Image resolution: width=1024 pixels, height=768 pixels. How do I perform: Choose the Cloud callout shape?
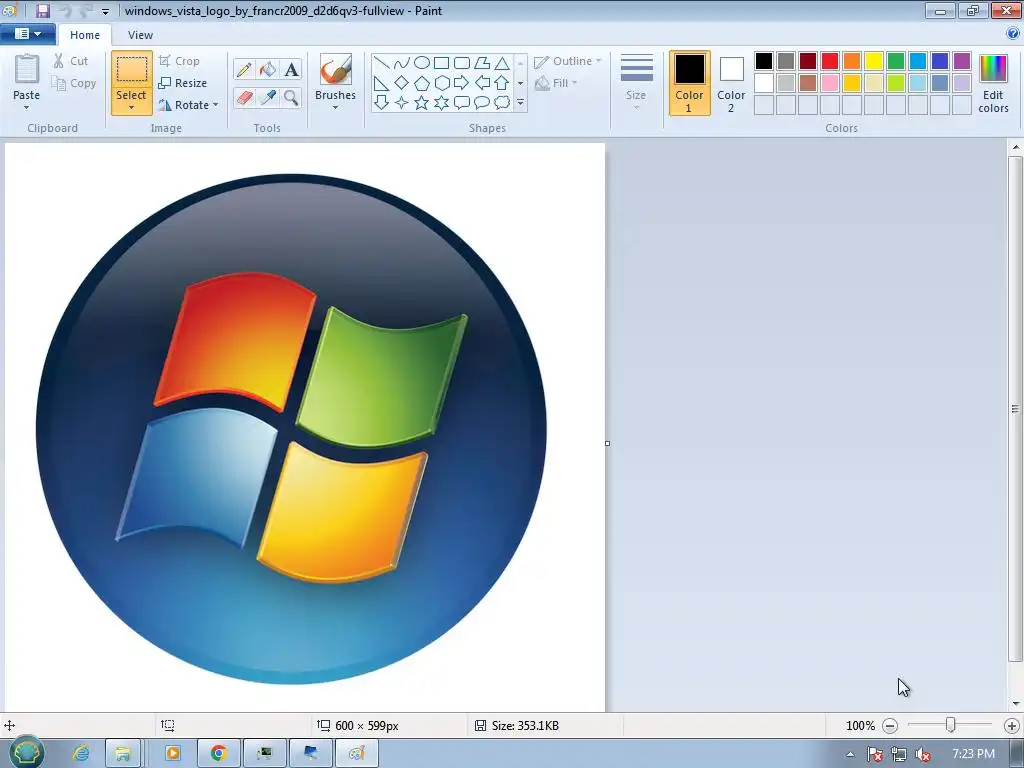(502, 103)
